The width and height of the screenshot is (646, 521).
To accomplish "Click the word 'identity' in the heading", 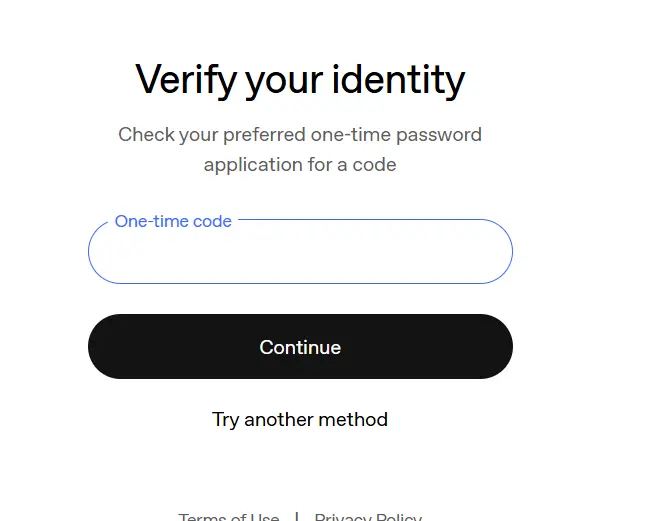I will click(398, 80).
